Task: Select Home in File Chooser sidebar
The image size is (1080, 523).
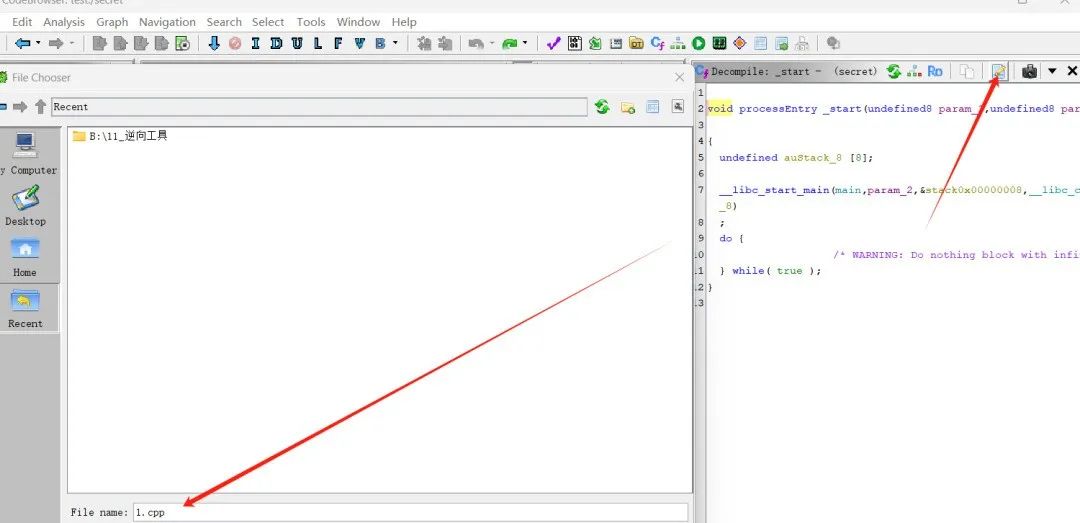Action: [x=25, y=257]
